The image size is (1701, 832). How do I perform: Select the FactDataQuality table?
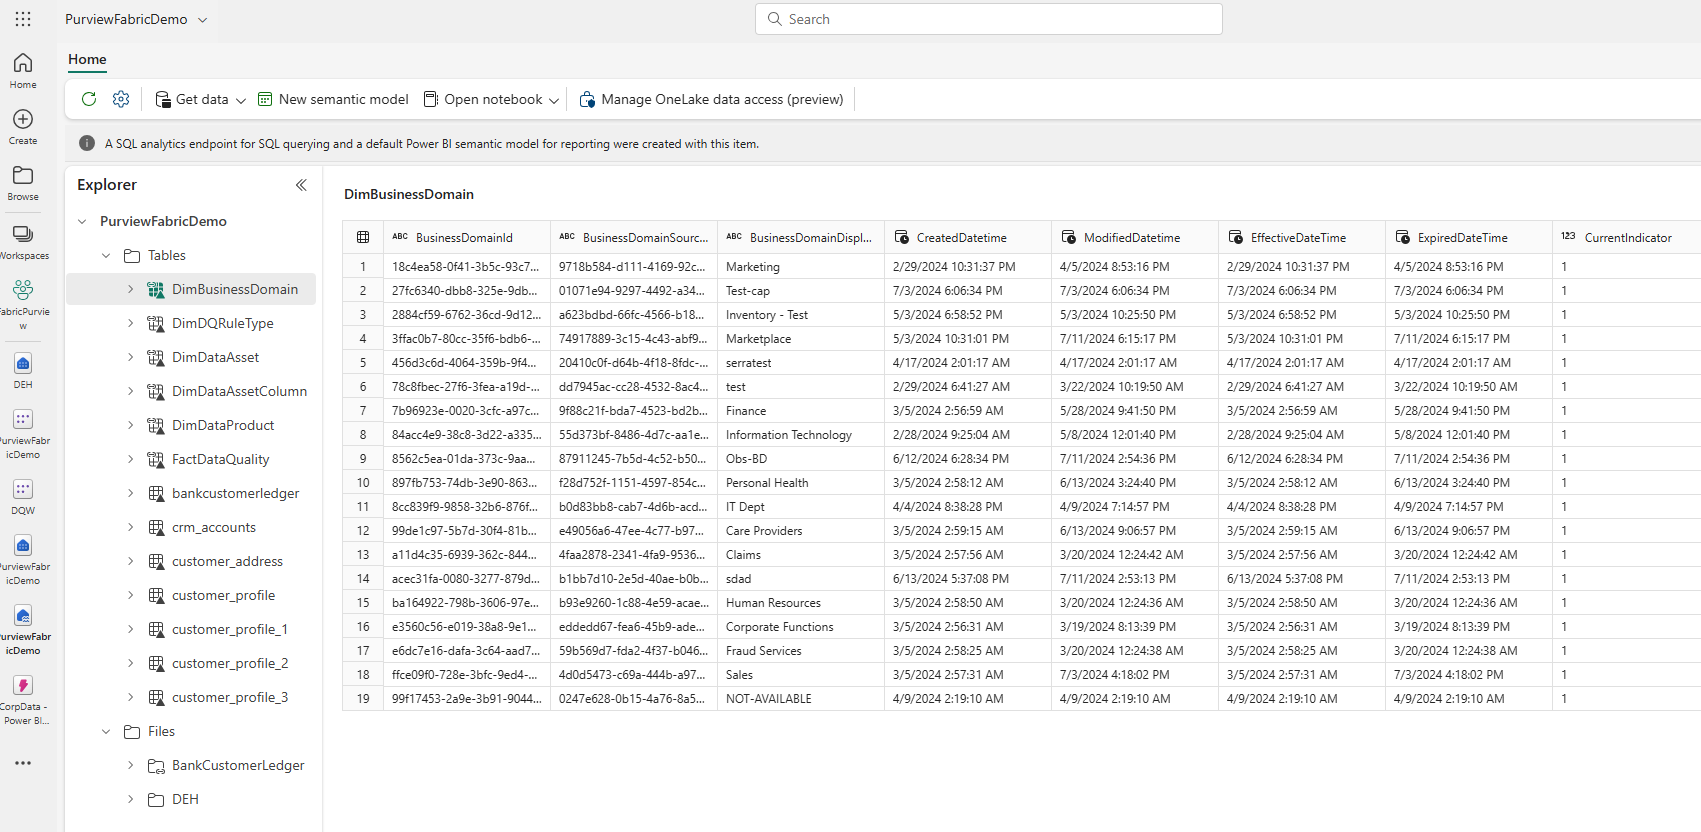pyautogui.click(x=220, y=459)
